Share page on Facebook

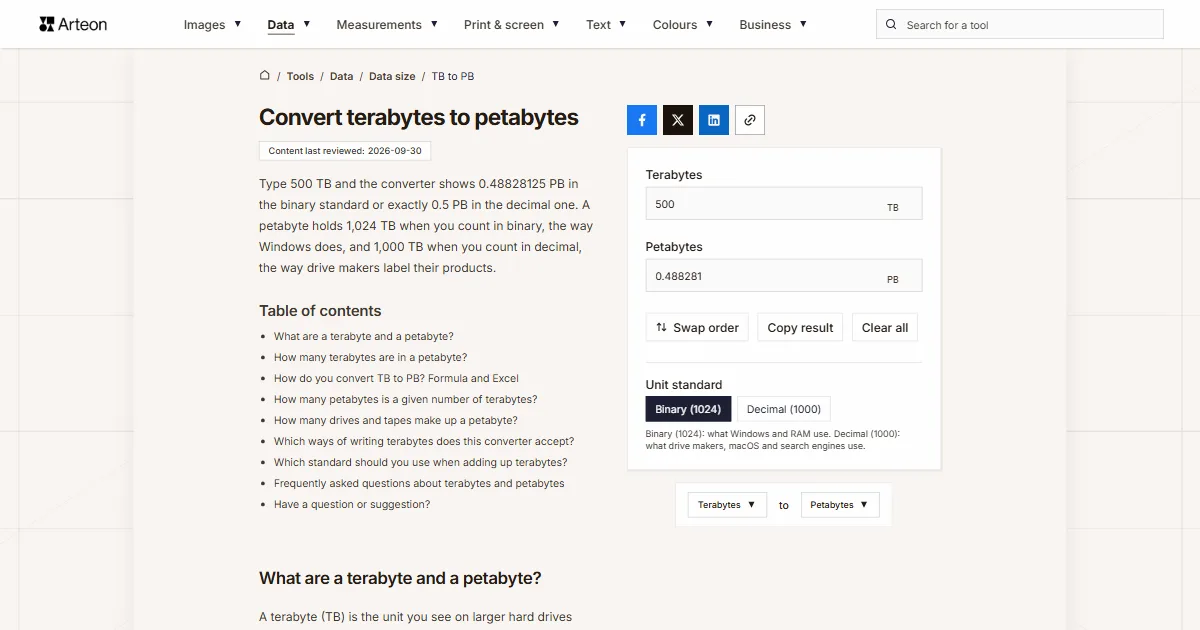coord(642,120)
